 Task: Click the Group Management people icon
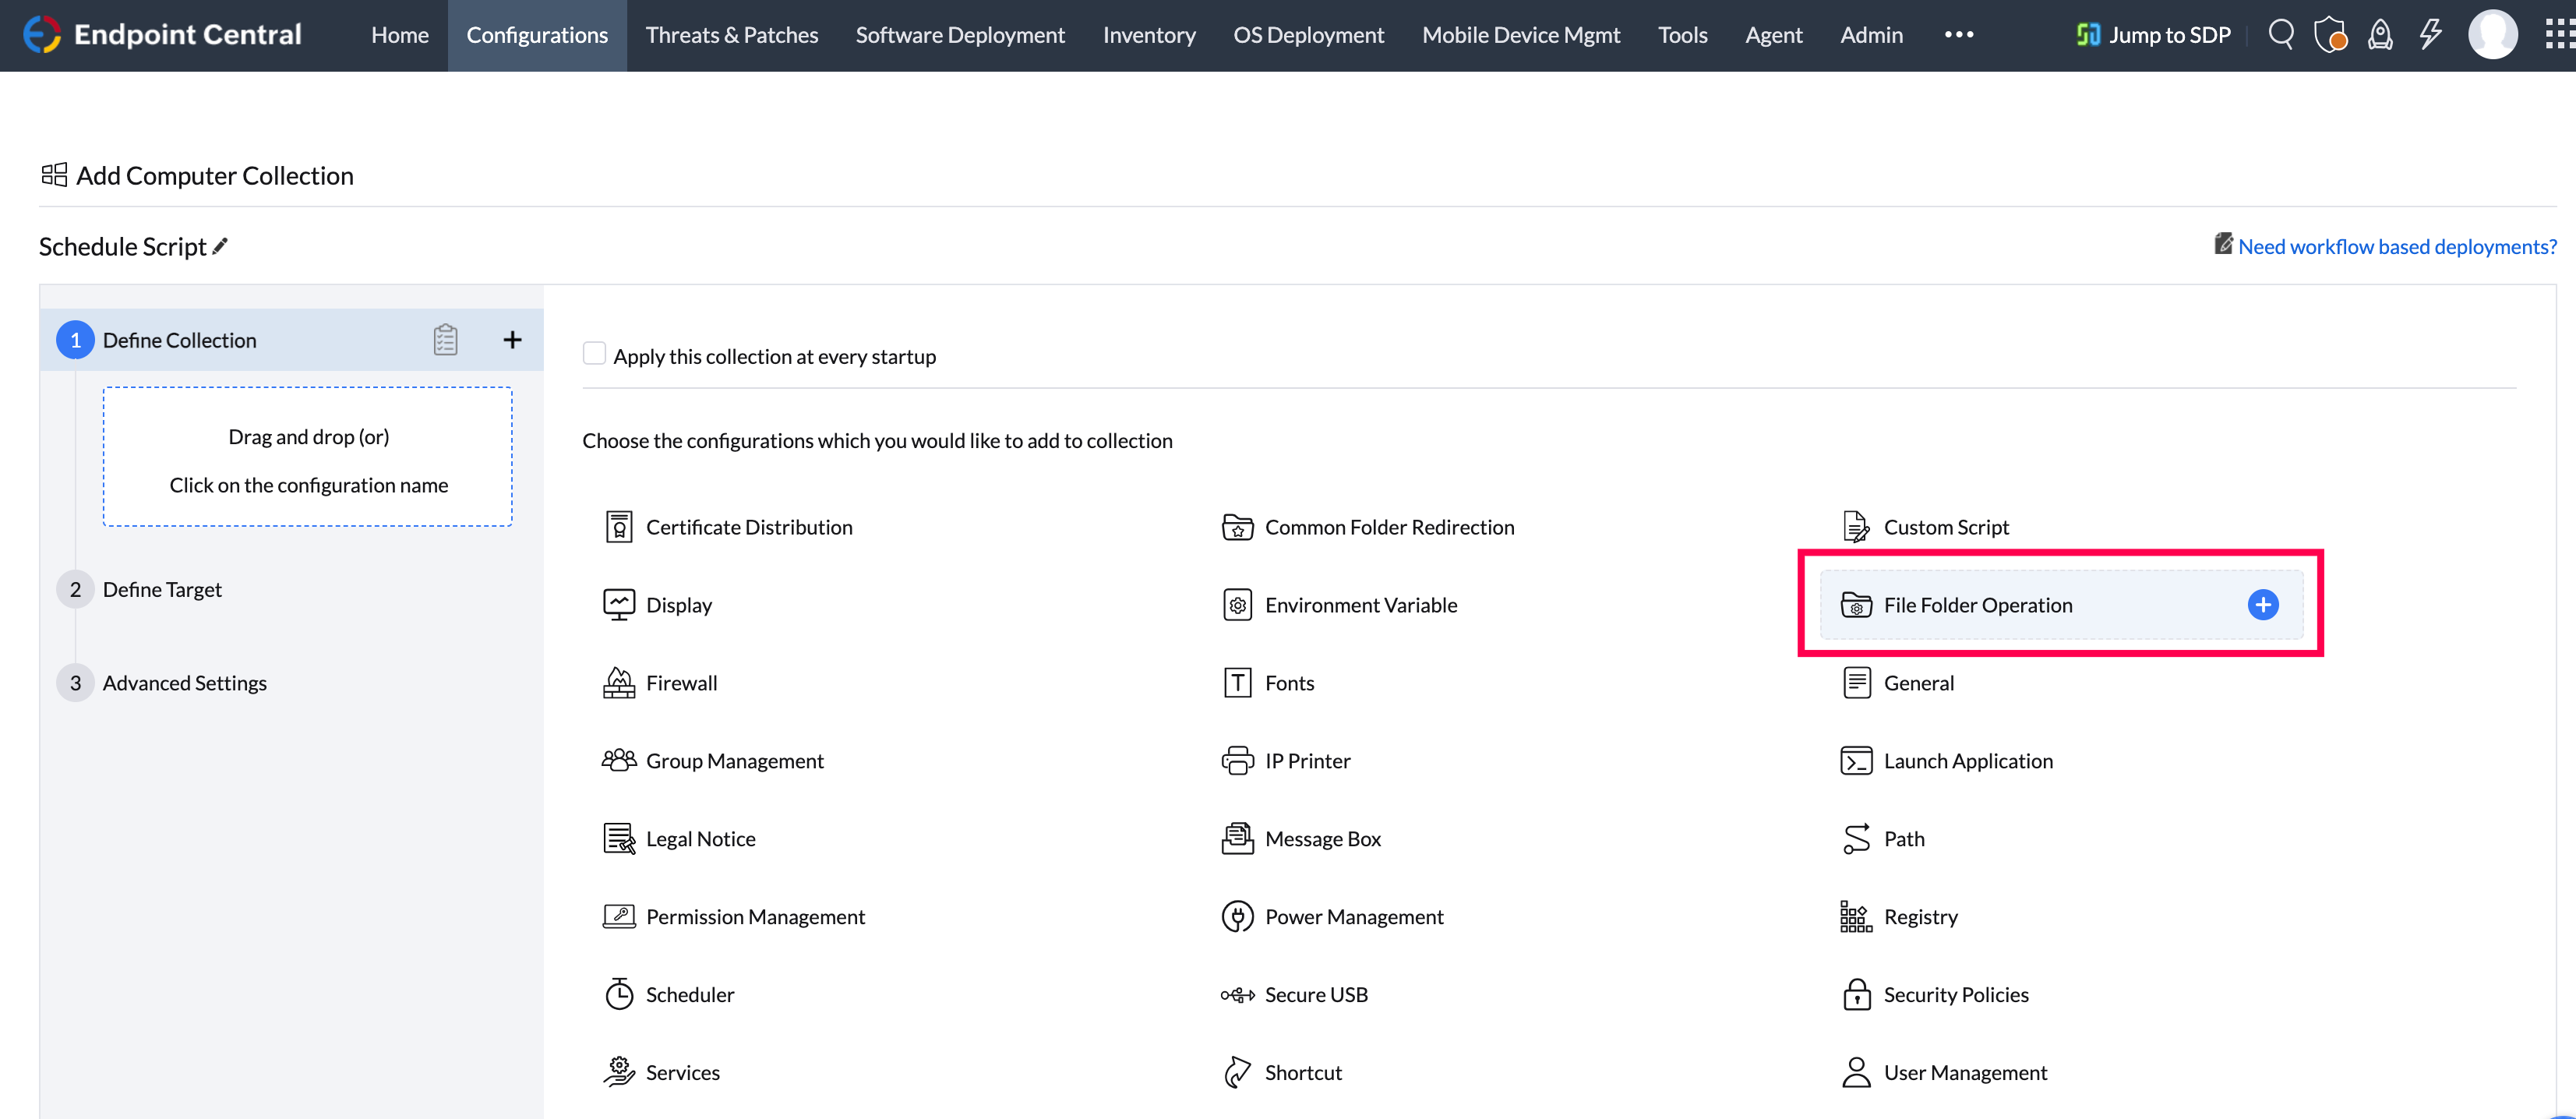(619, 761)
